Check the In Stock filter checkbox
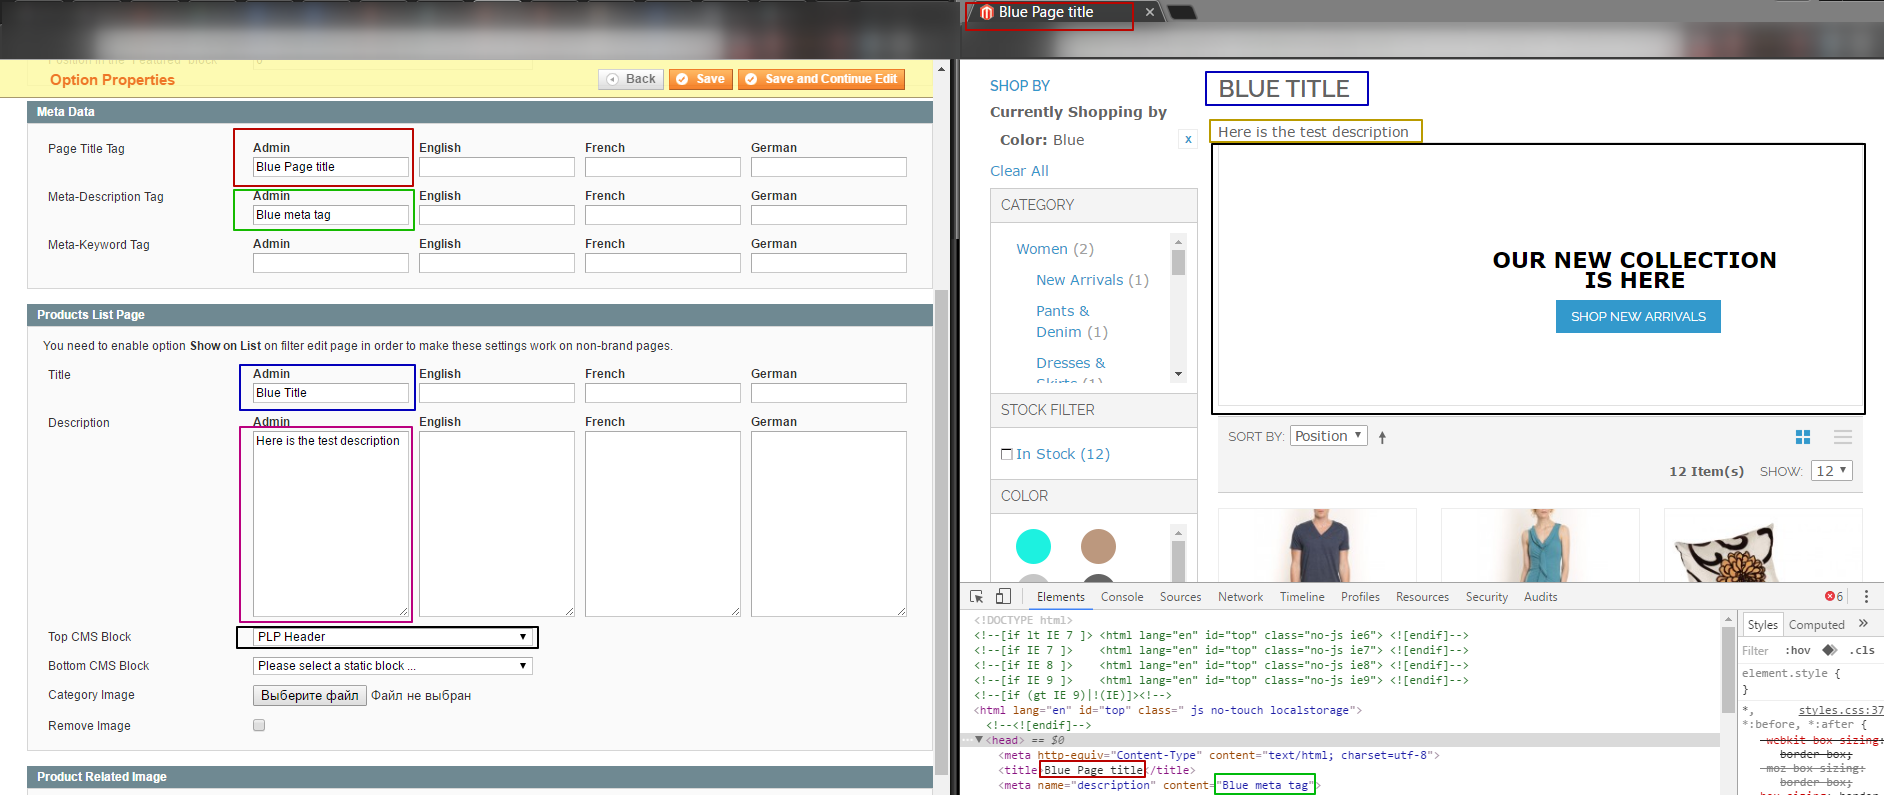 [x=1007, y=454]
